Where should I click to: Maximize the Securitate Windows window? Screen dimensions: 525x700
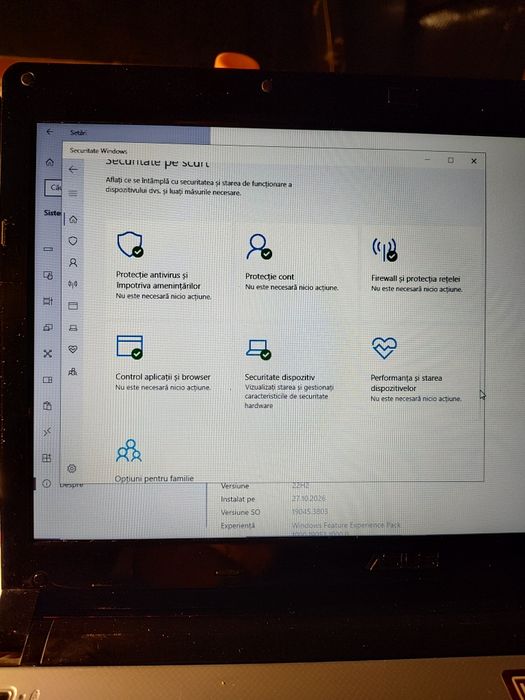click(451, 160)
